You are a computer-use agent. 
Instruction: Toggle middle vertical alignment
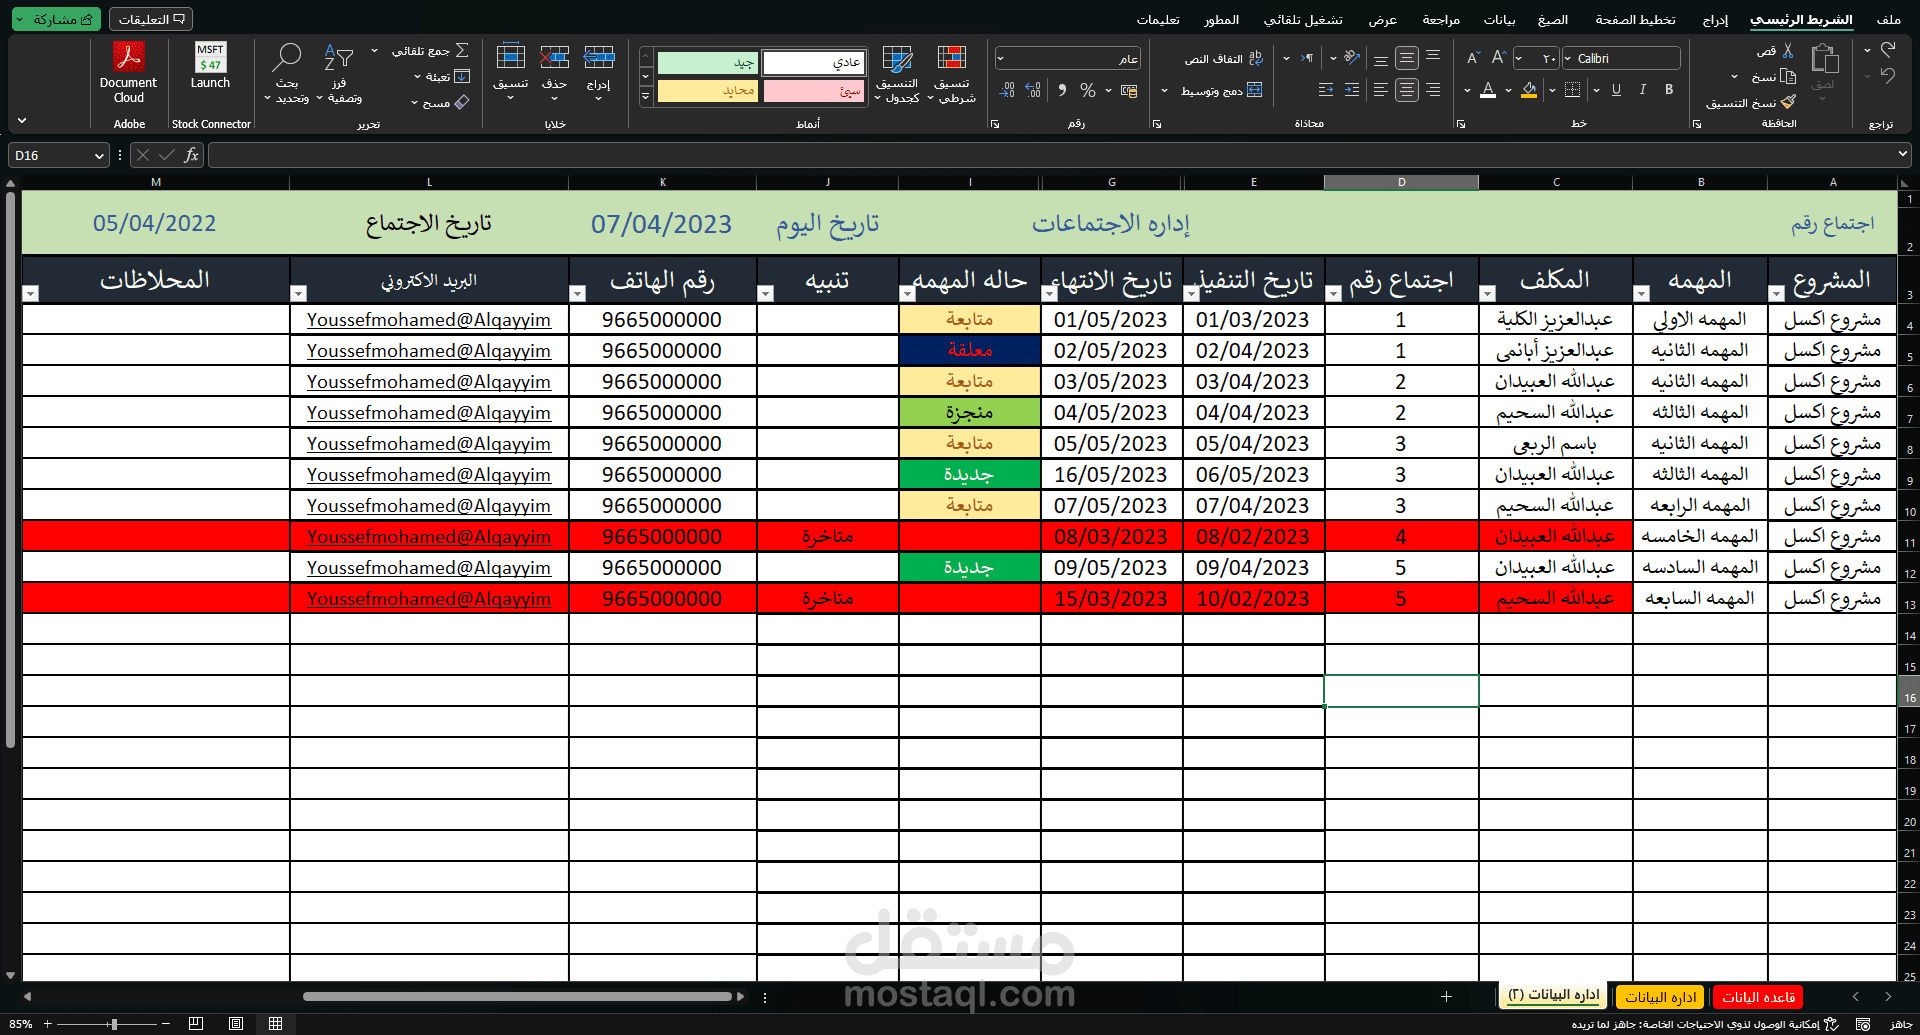point(1407,58)
